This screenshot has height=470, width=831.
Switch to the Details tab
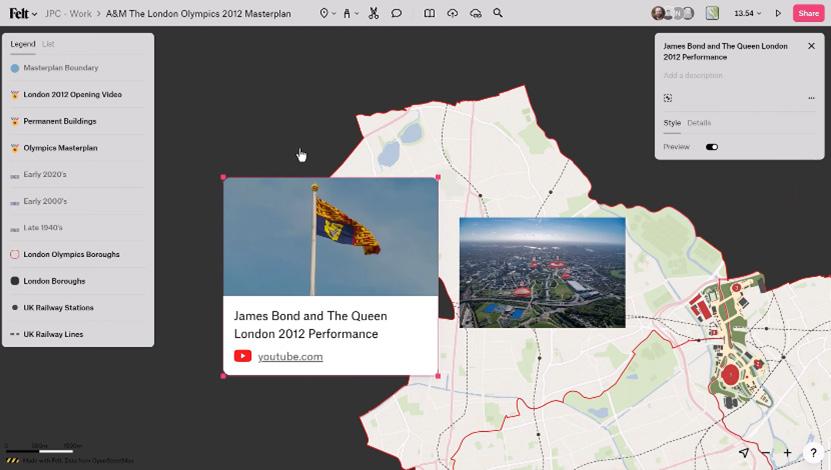(699, 123)
